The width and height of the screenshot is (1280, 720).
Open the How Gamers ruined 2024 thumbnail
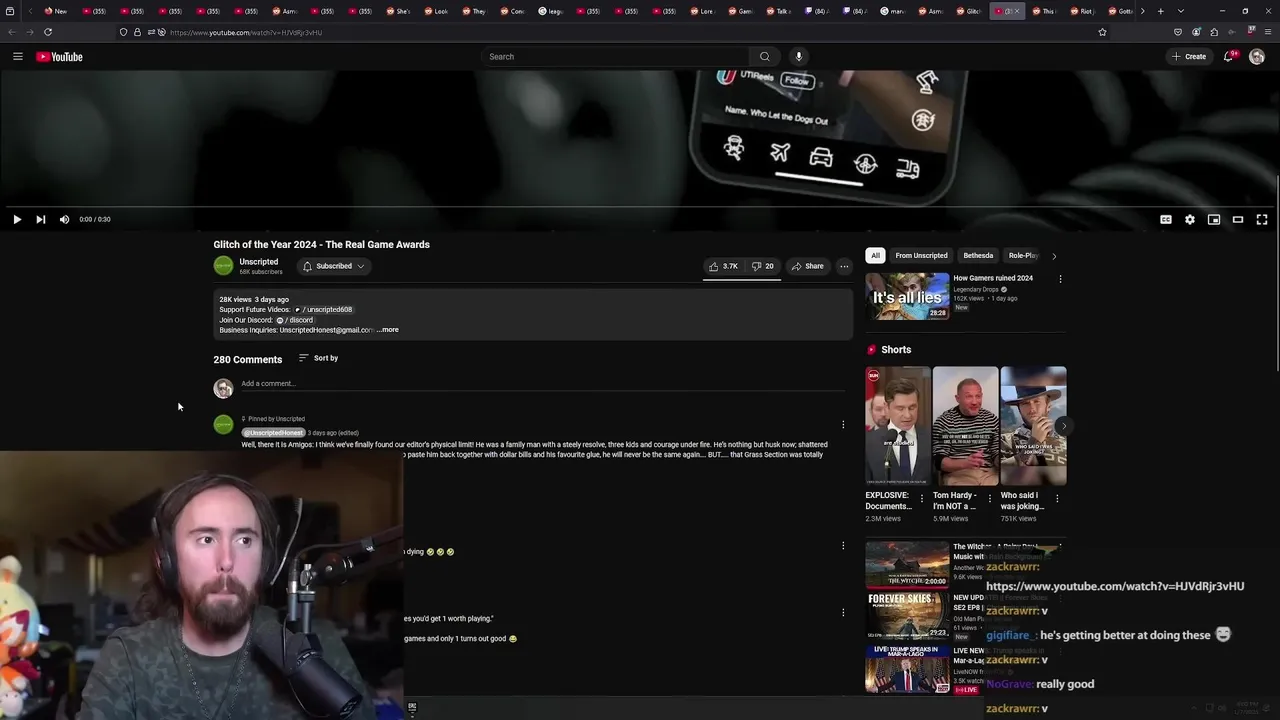907,297
